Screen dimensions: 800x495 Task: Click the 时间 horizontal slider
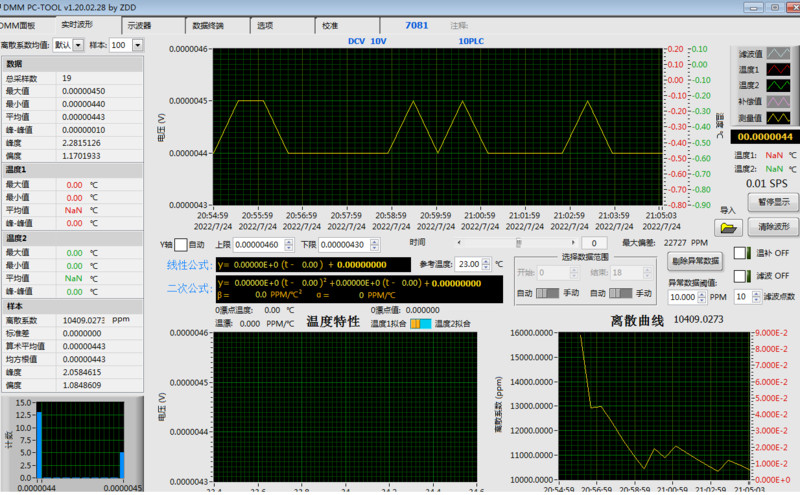coord(518,243)
